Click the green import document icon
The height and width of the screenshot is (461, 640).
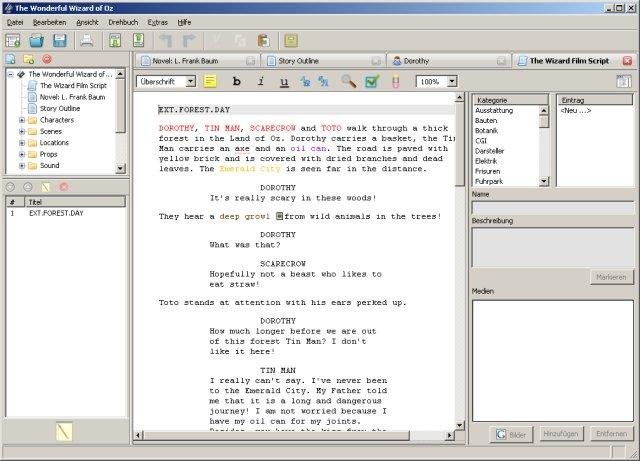115,41
